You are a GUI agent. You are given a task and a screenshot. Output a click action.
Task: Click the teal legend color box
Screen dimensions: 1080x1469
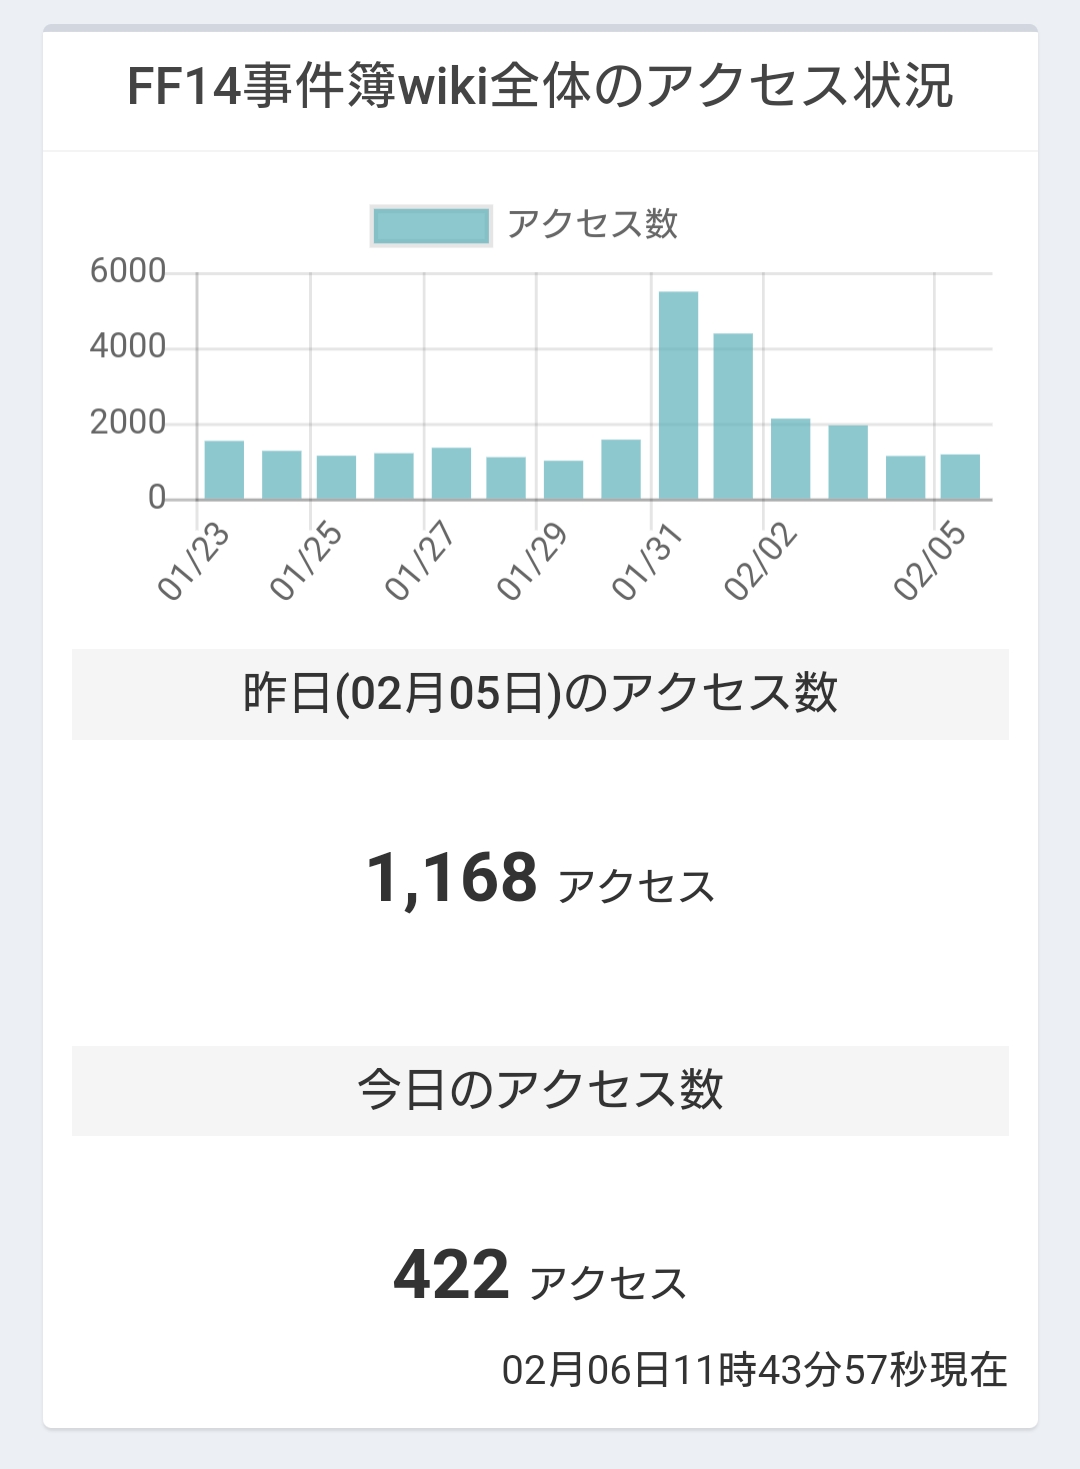tap(431, 225)
